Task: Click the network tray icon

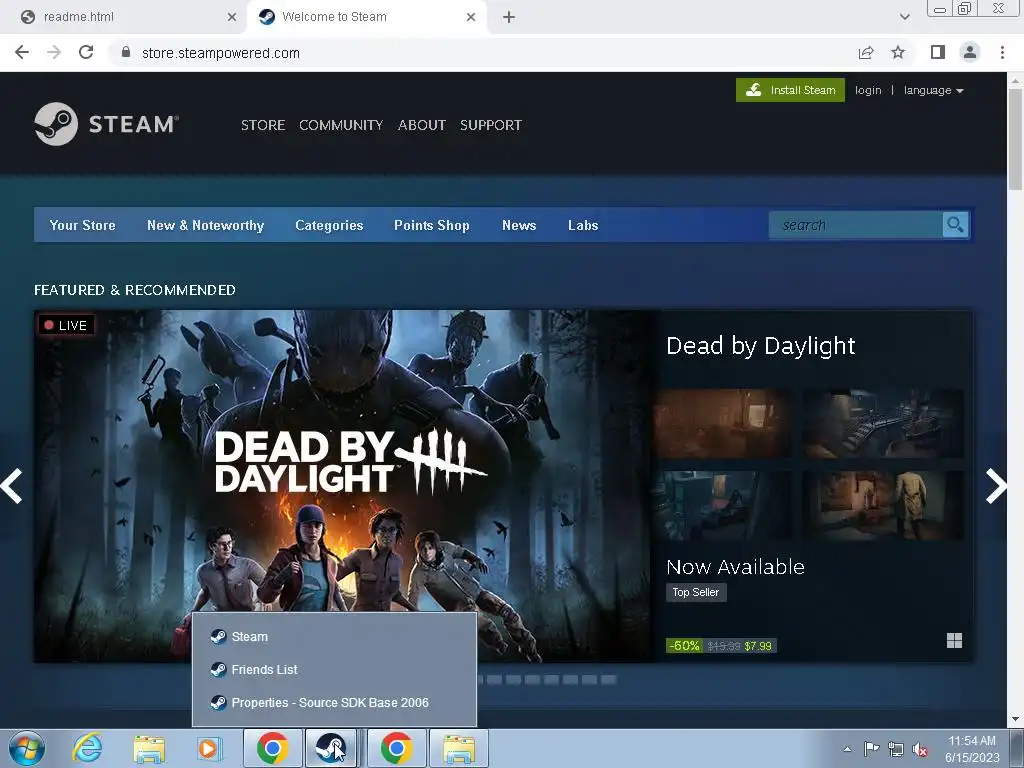Action: click(x=895, y=749)
